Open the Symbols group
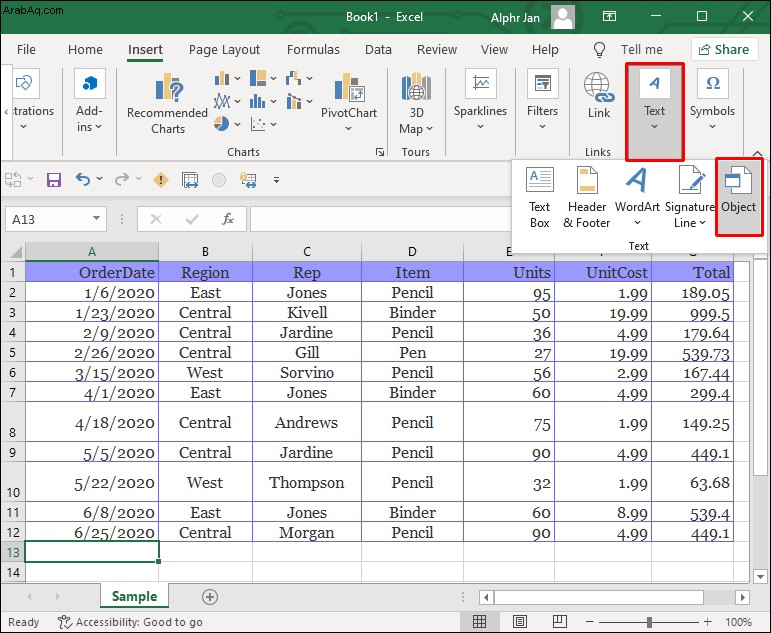This screenshot has height=633, width=771. coord(712,101)
